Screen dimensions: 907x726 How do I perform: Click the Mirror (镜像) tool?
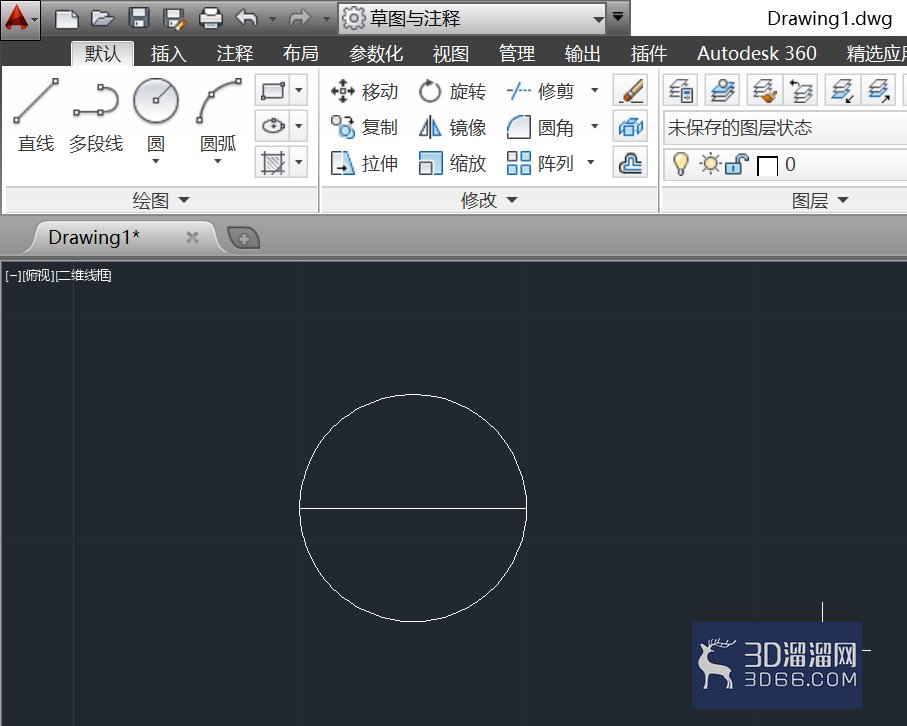[x=452, y=127]
